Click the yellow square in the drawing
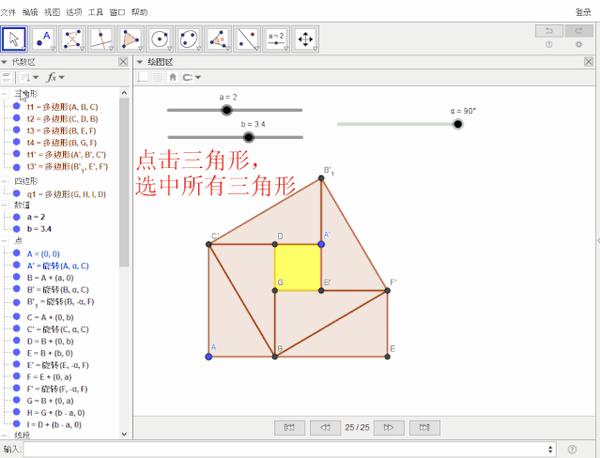600x458 pixels. pos(298,267)
